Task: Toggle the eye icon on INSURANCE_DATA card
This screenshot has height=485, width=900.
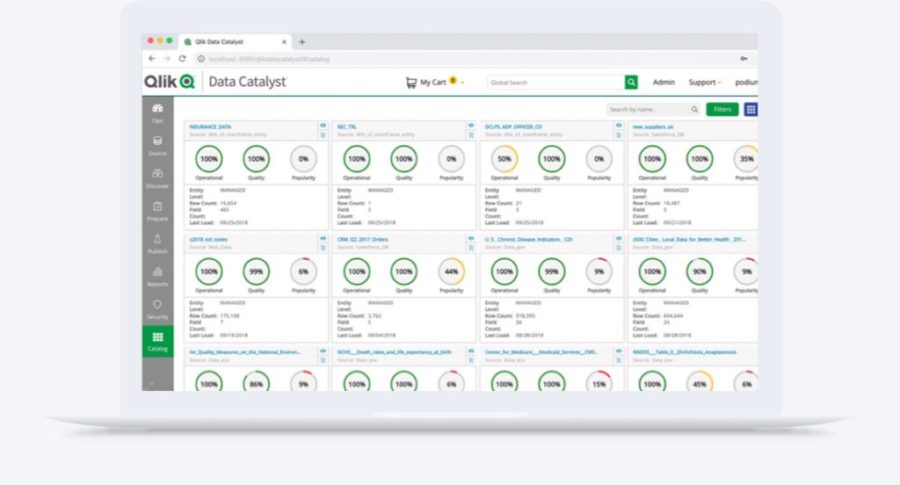Action: coord(323,125)
